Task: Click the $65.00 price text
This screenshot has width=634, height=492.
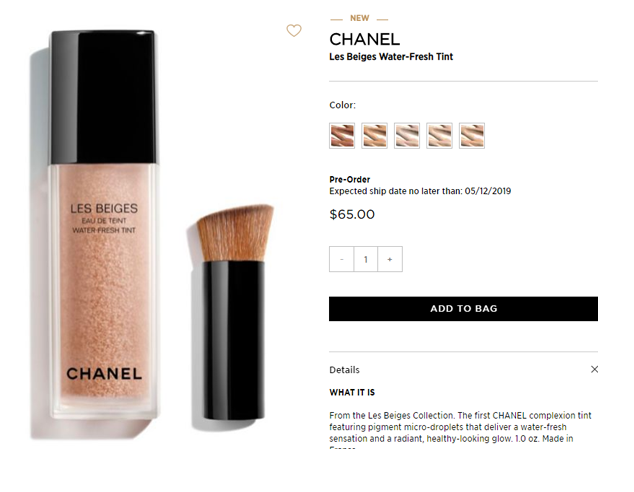Action: click(352, 214)
